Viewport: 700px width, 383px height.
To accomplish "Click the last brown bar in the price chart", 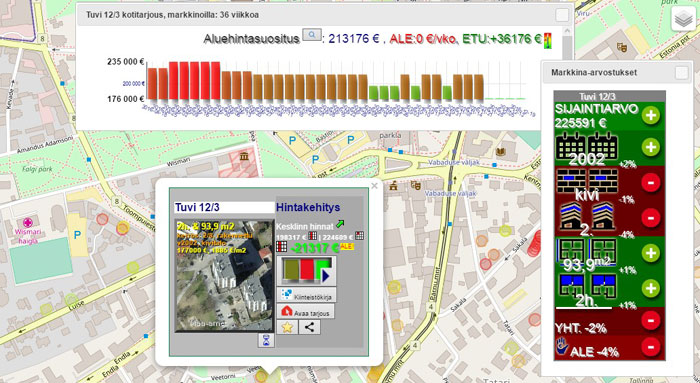I will point(479,87).
